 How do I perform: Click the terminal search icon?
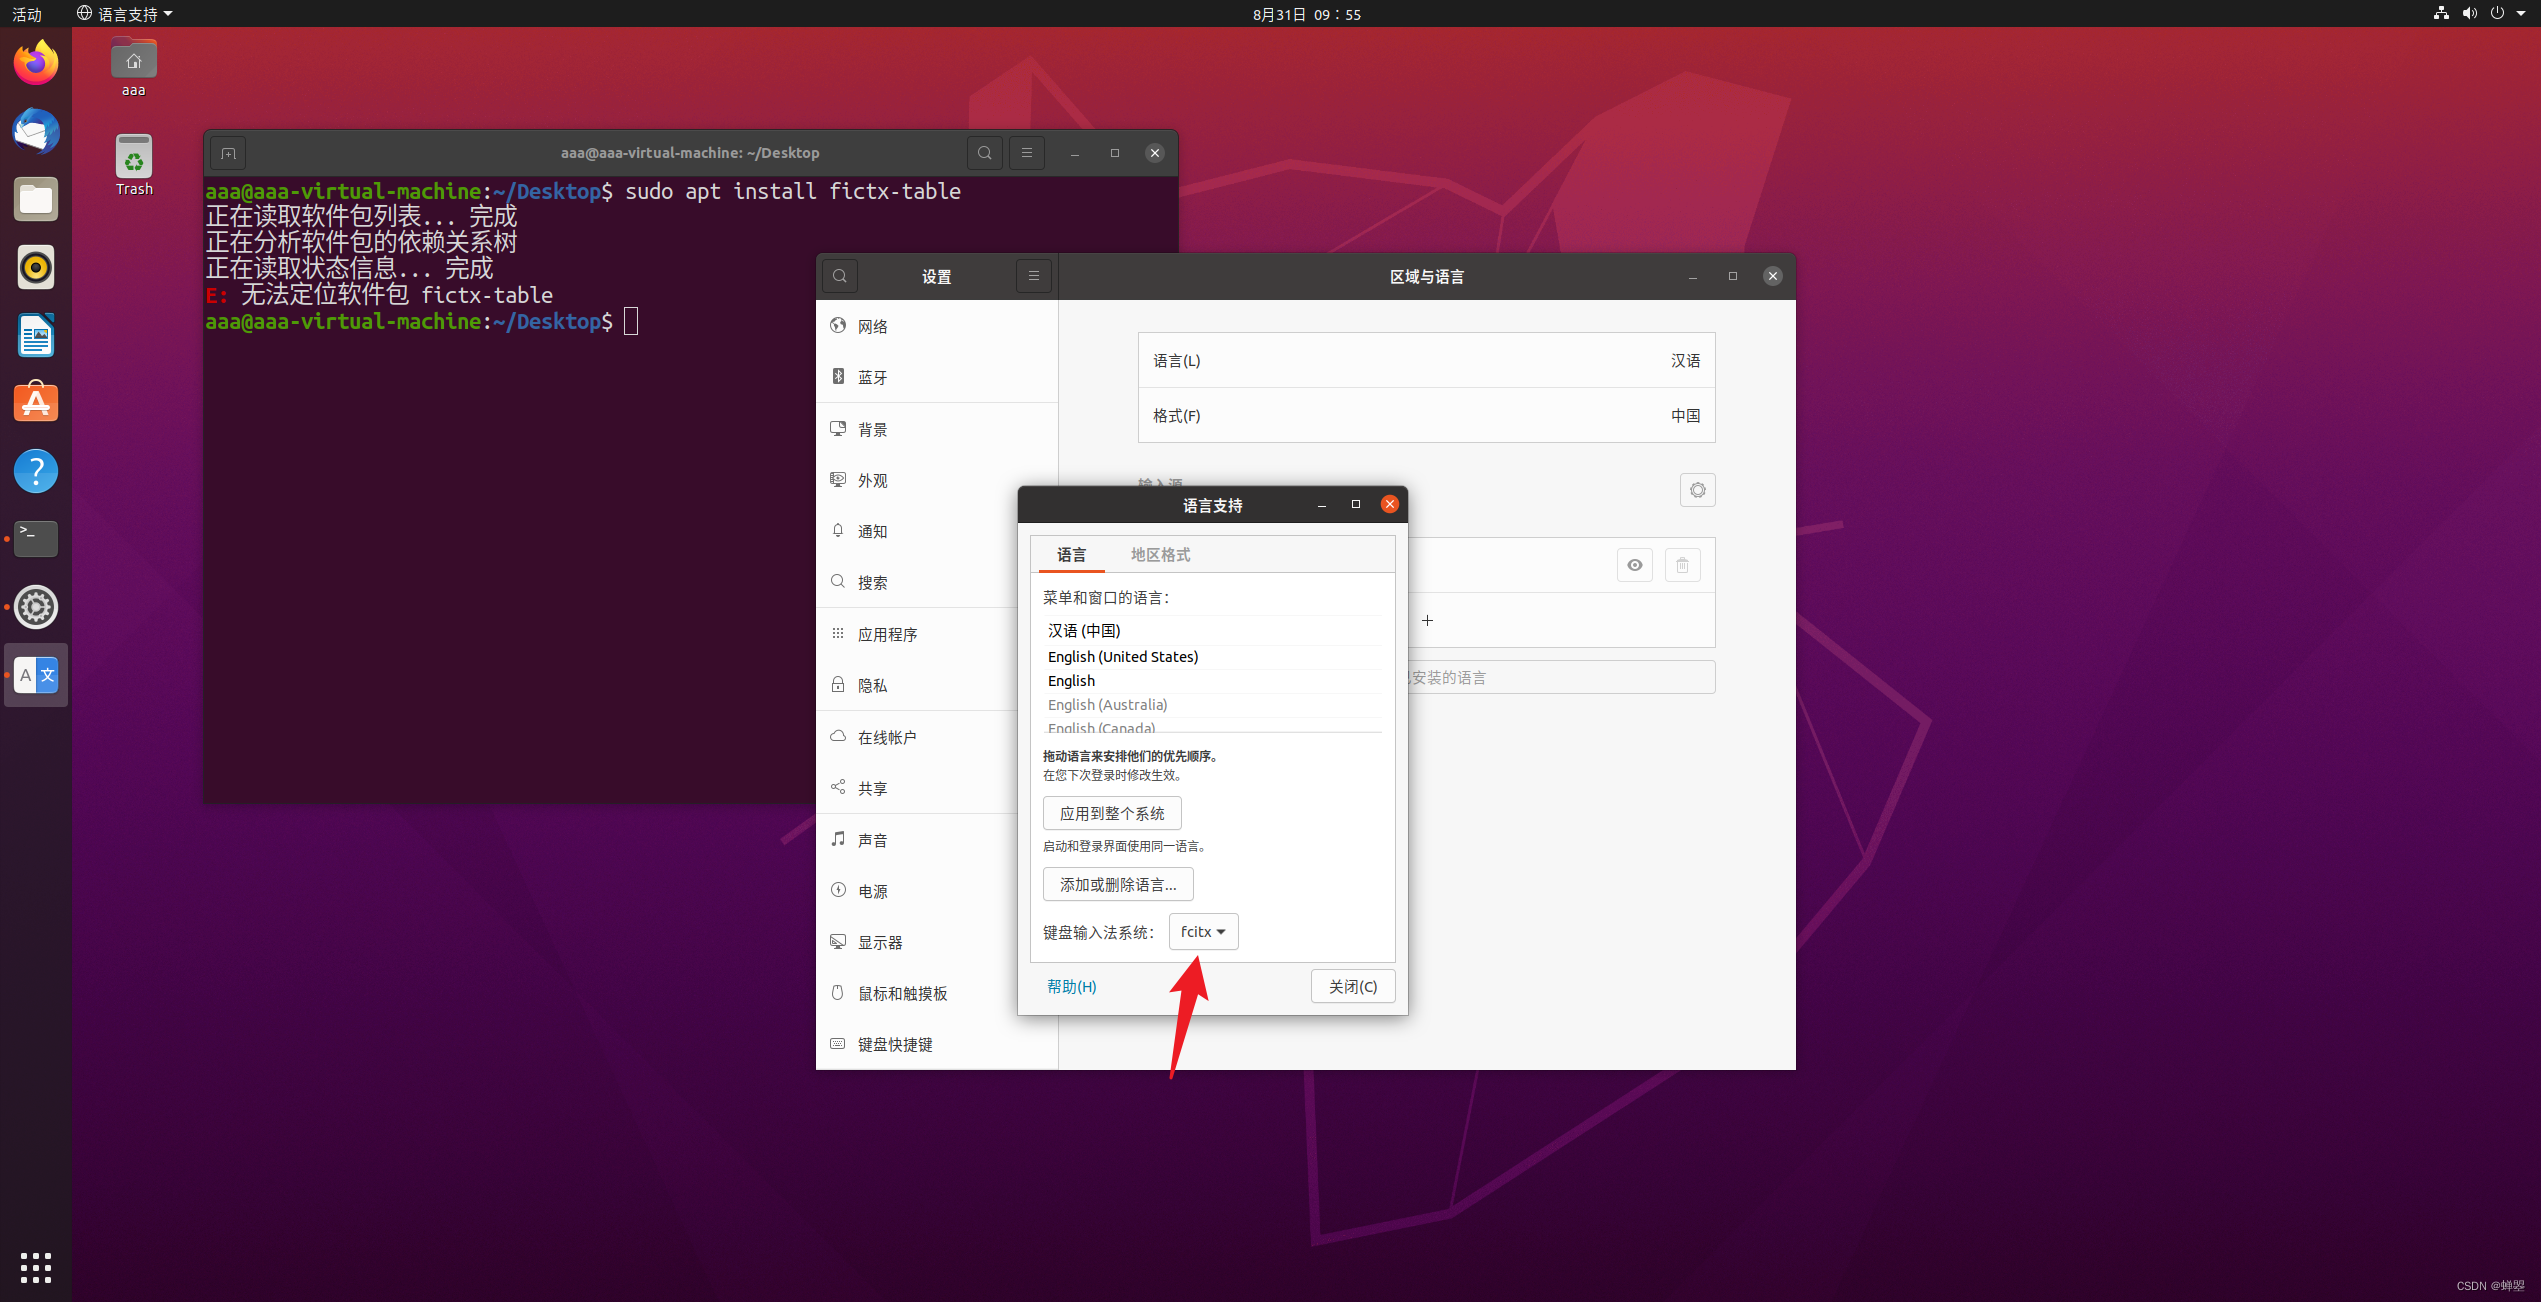(x=985, y=153)
